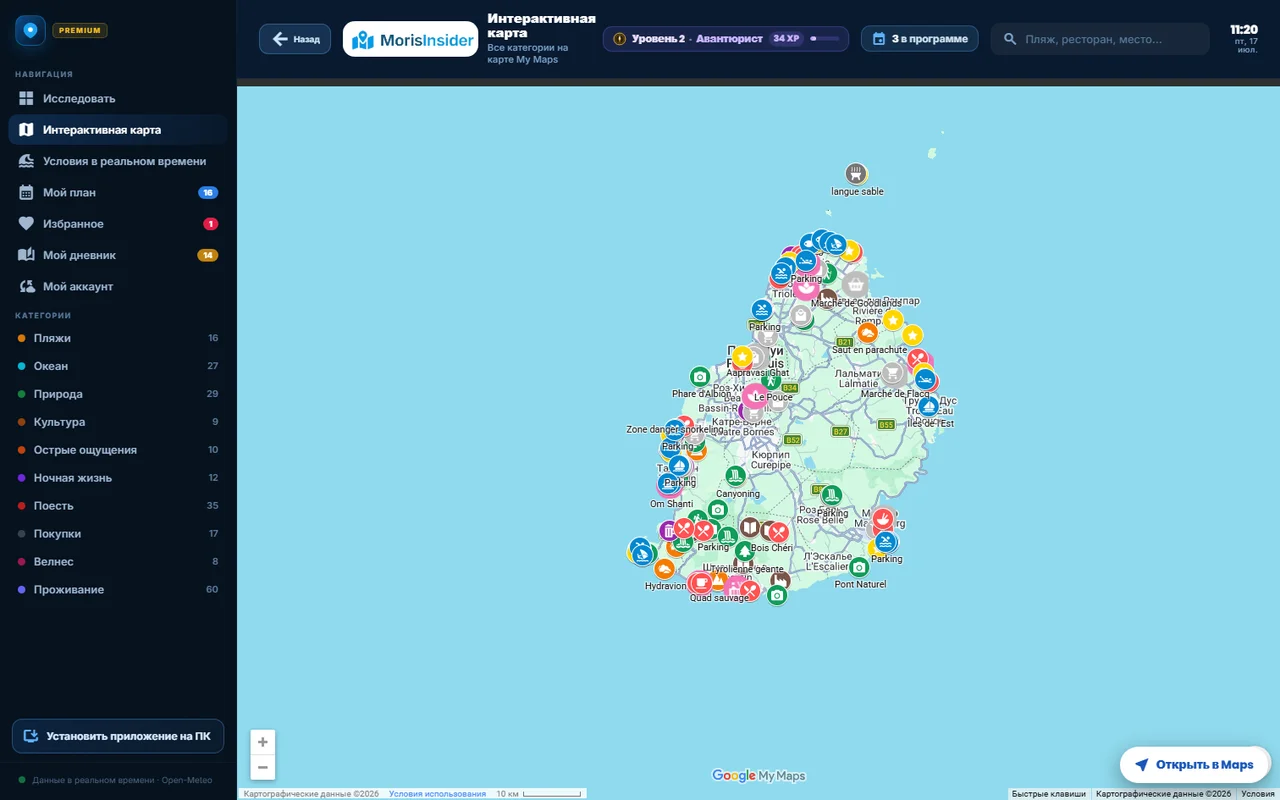Click the search field Пляж, ресторан, место
This screenshot has width=1280, height=800.
(1100, 39)
